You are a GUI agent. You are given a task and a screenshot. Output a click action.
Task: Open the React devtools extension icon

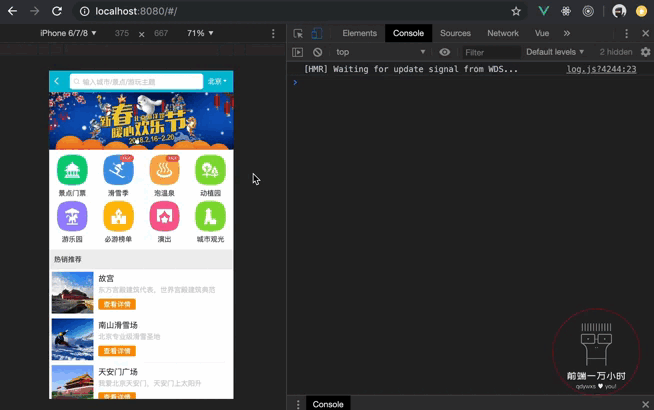[x=566, y=11]
